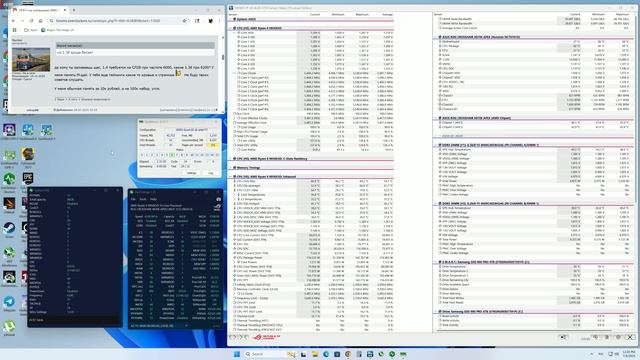Open File Explorer from the taskbar
640x360 pixels.
[x=315, y=354]
